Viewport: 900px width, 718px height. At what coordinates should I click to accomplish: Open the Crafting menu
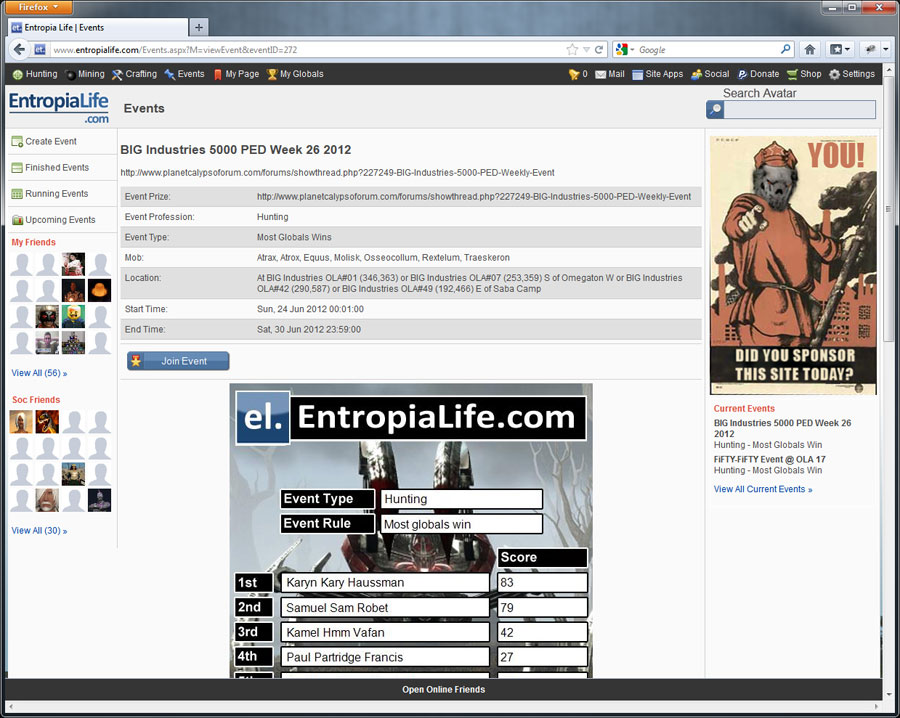(x=134, y=74)
